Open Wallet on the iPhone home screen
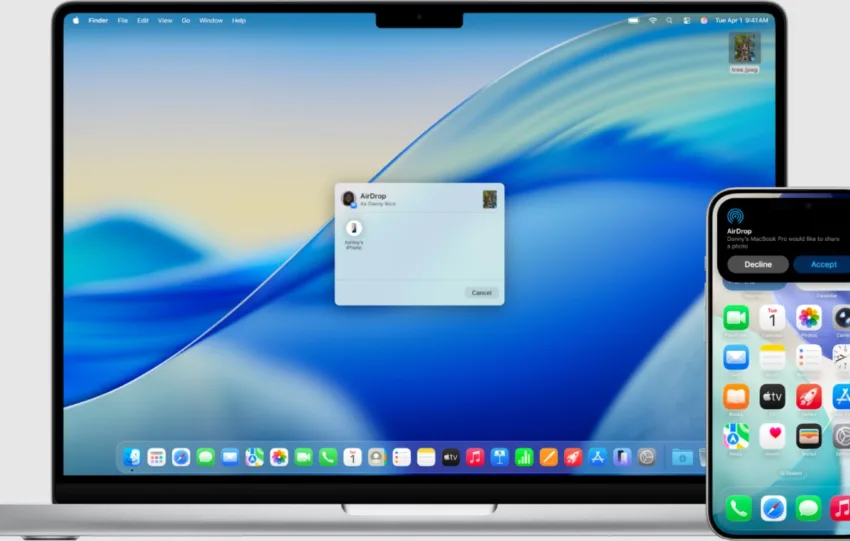This screenshot has height=541, width=850. [809, 436]
